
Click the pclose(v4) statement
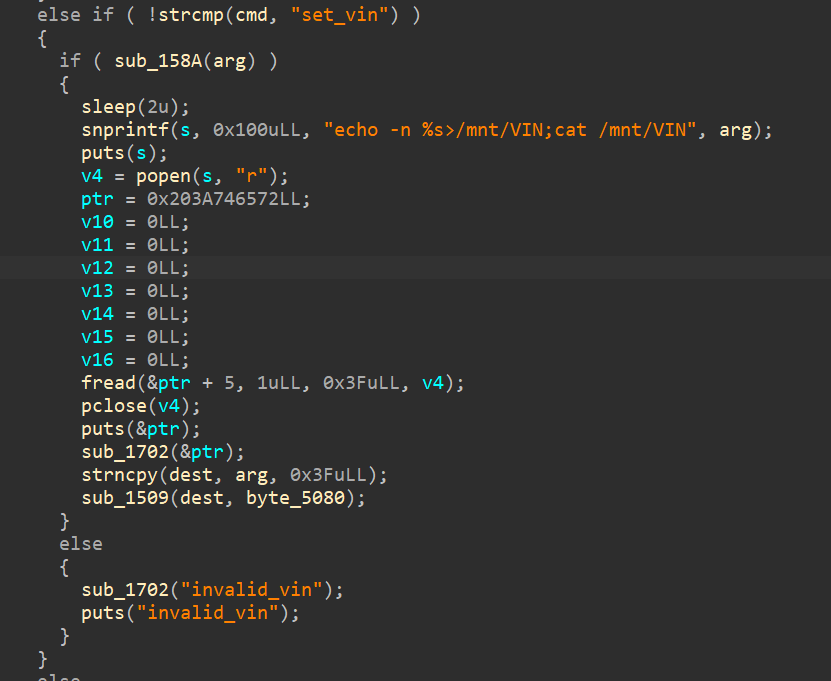coord(141,406)
